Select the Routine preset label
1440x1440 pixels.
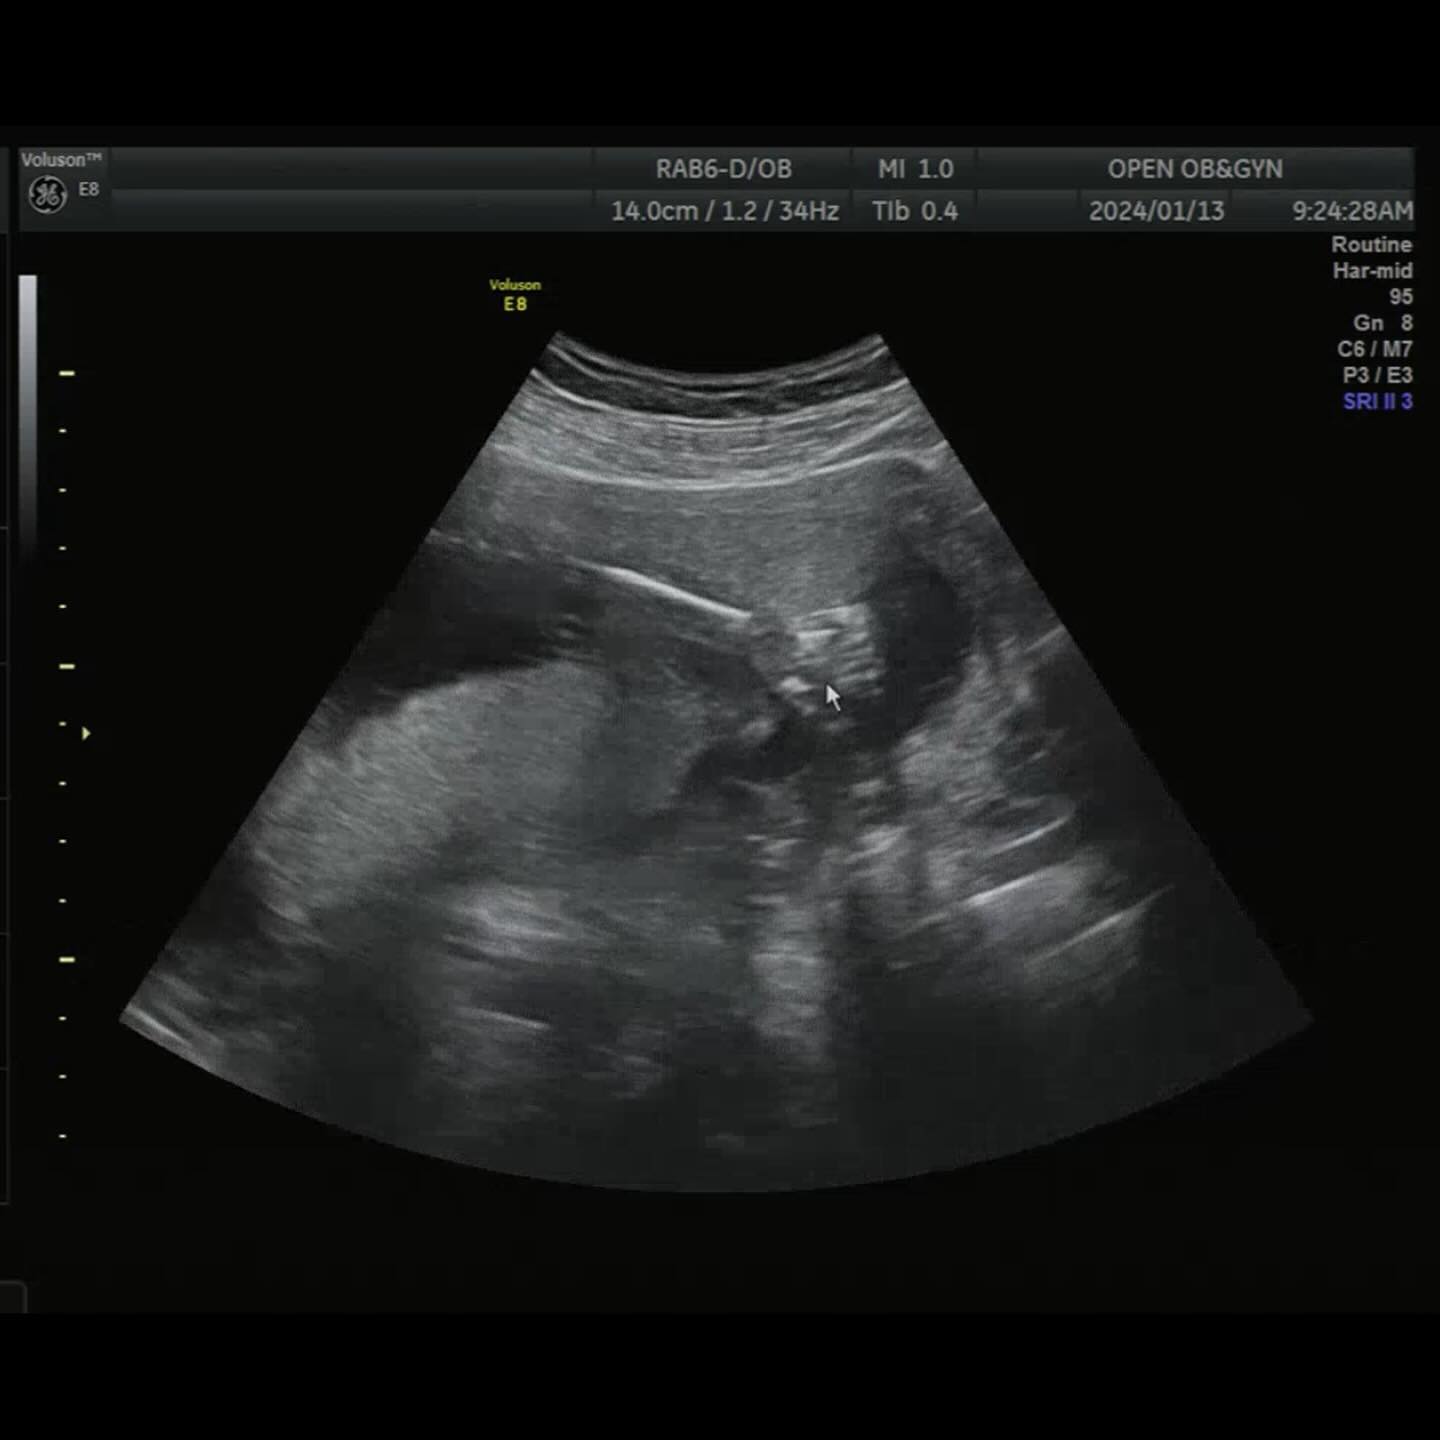1371,245
